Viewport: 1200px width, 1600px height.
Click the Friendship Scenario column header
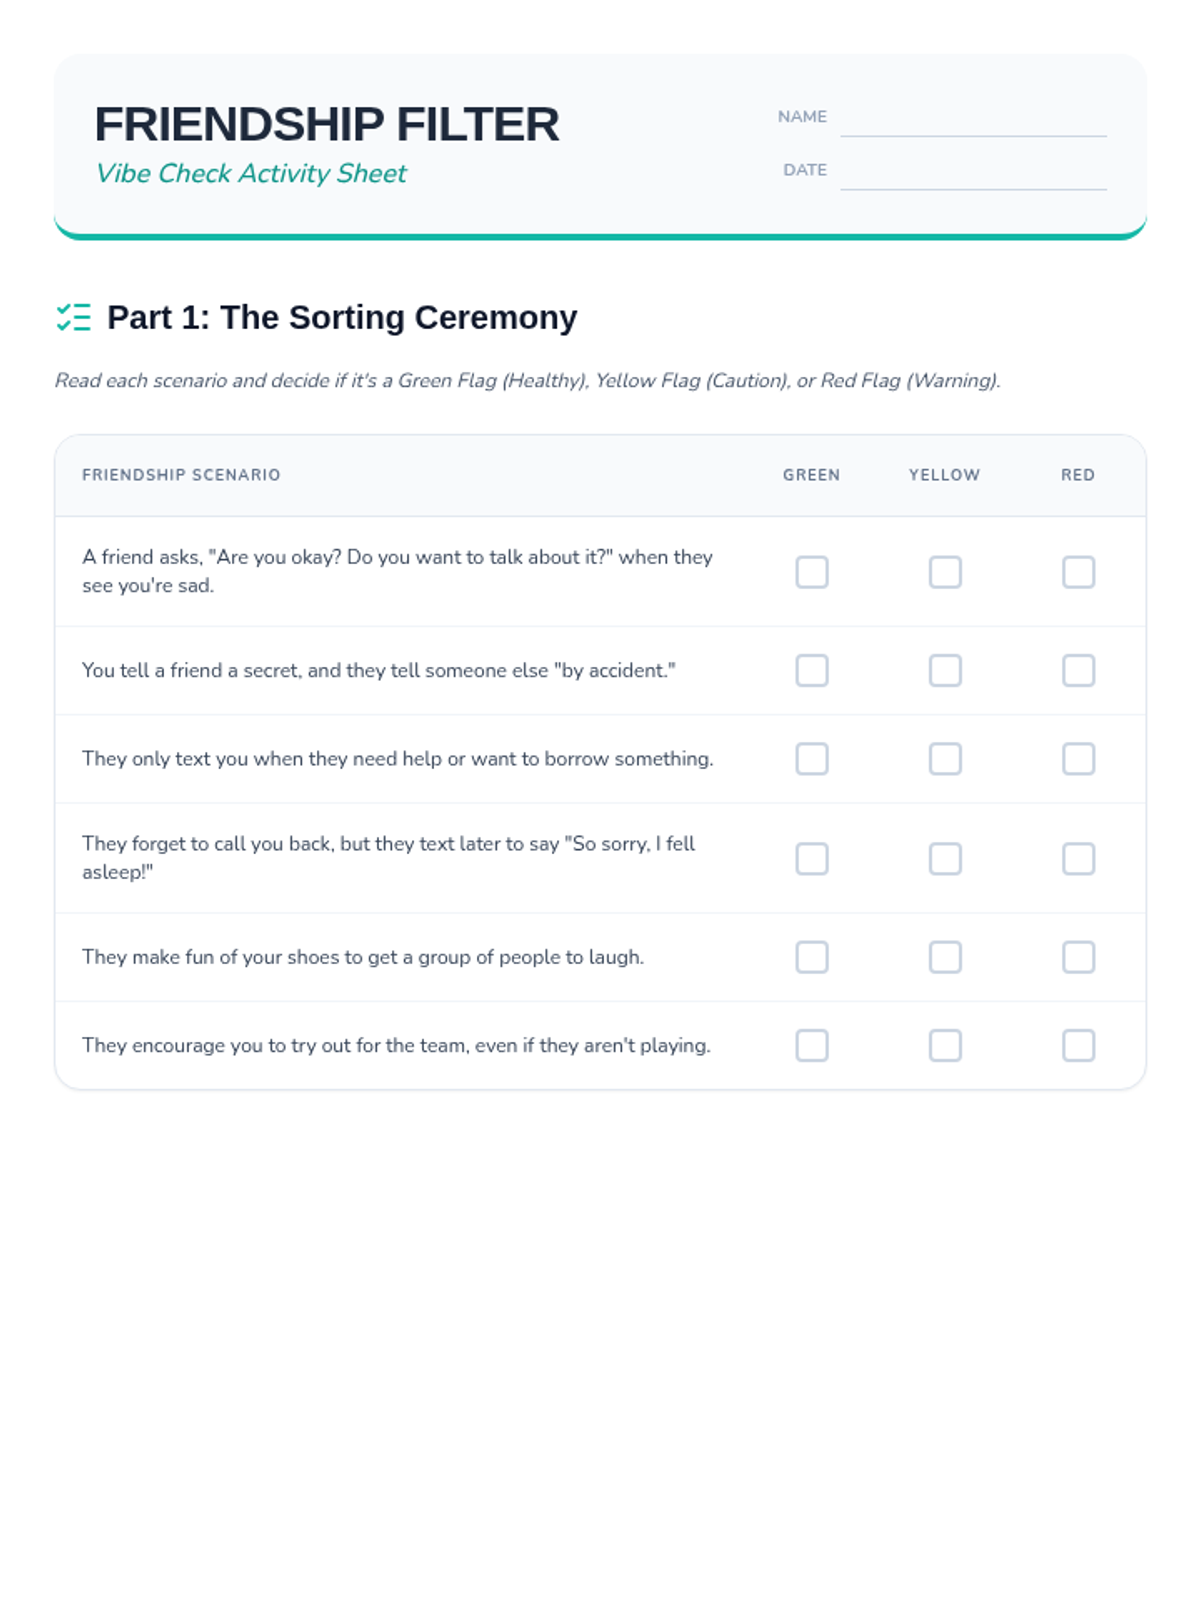click(x=181, y=475)
